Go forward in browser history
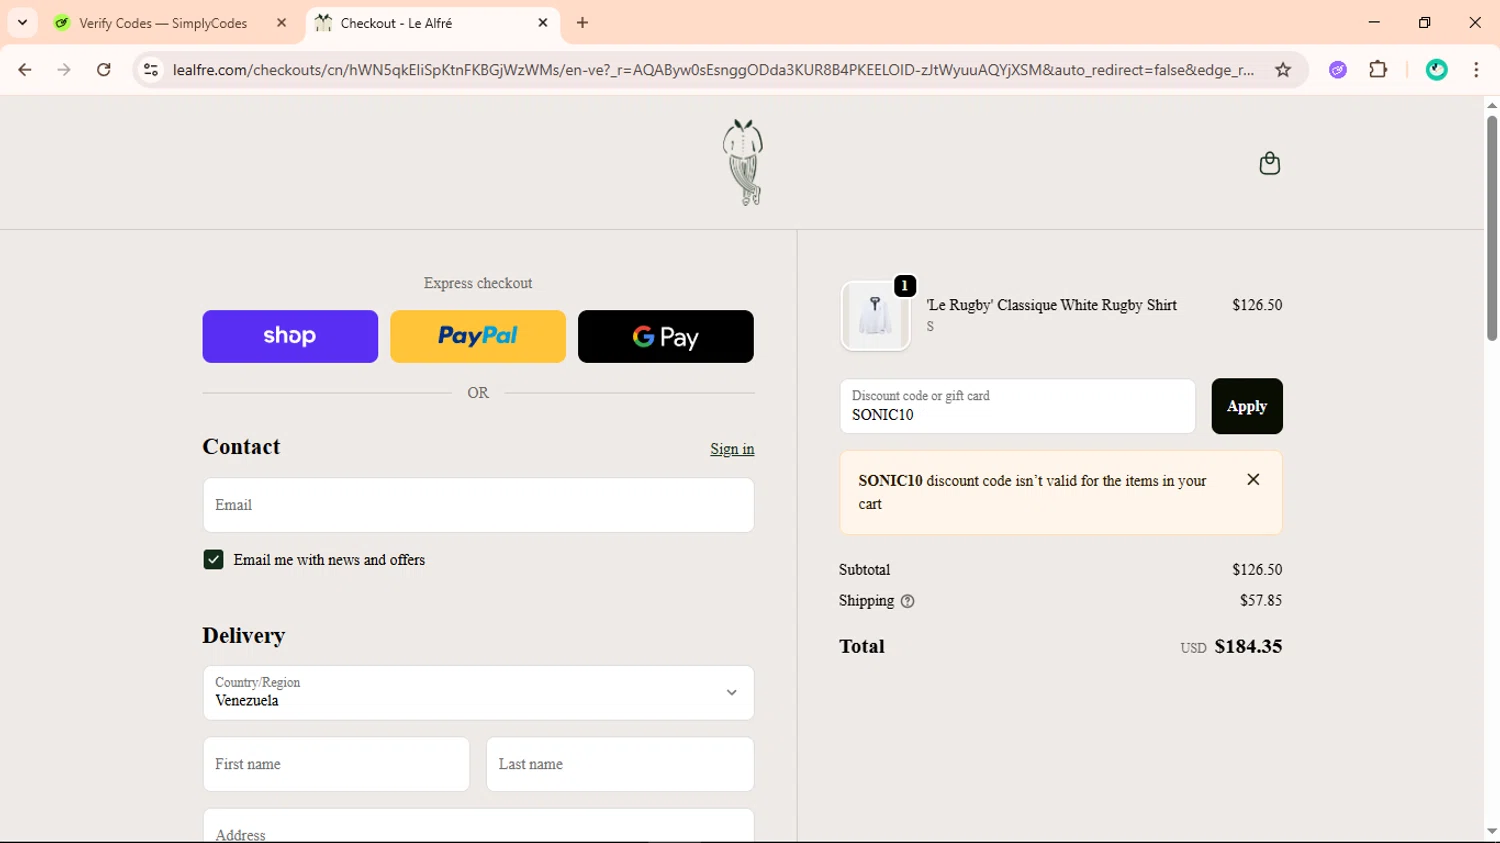Screen dimensions: 1500x843 (x=64, y=70)
